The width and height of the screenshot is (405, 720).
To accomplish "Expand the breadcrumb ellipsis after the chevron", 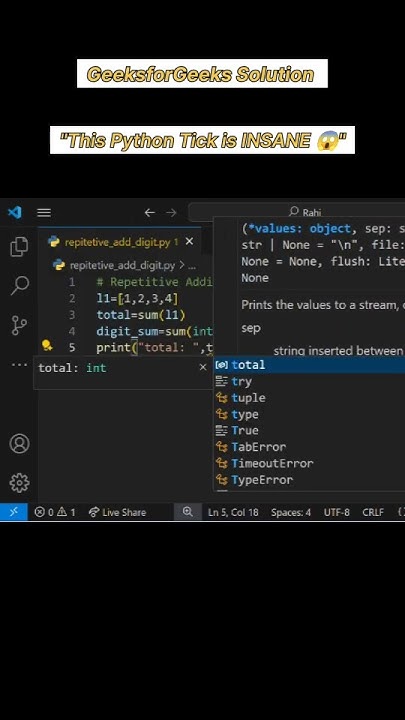I will [192, 266].
